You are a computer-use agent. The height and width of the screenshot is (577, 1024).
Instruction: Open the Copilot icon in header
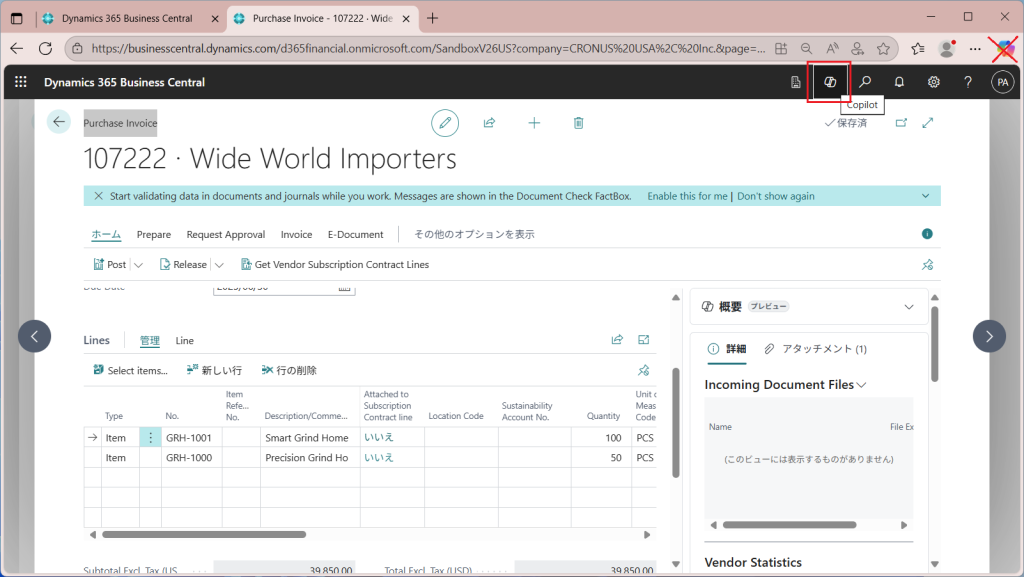point(829,82)
